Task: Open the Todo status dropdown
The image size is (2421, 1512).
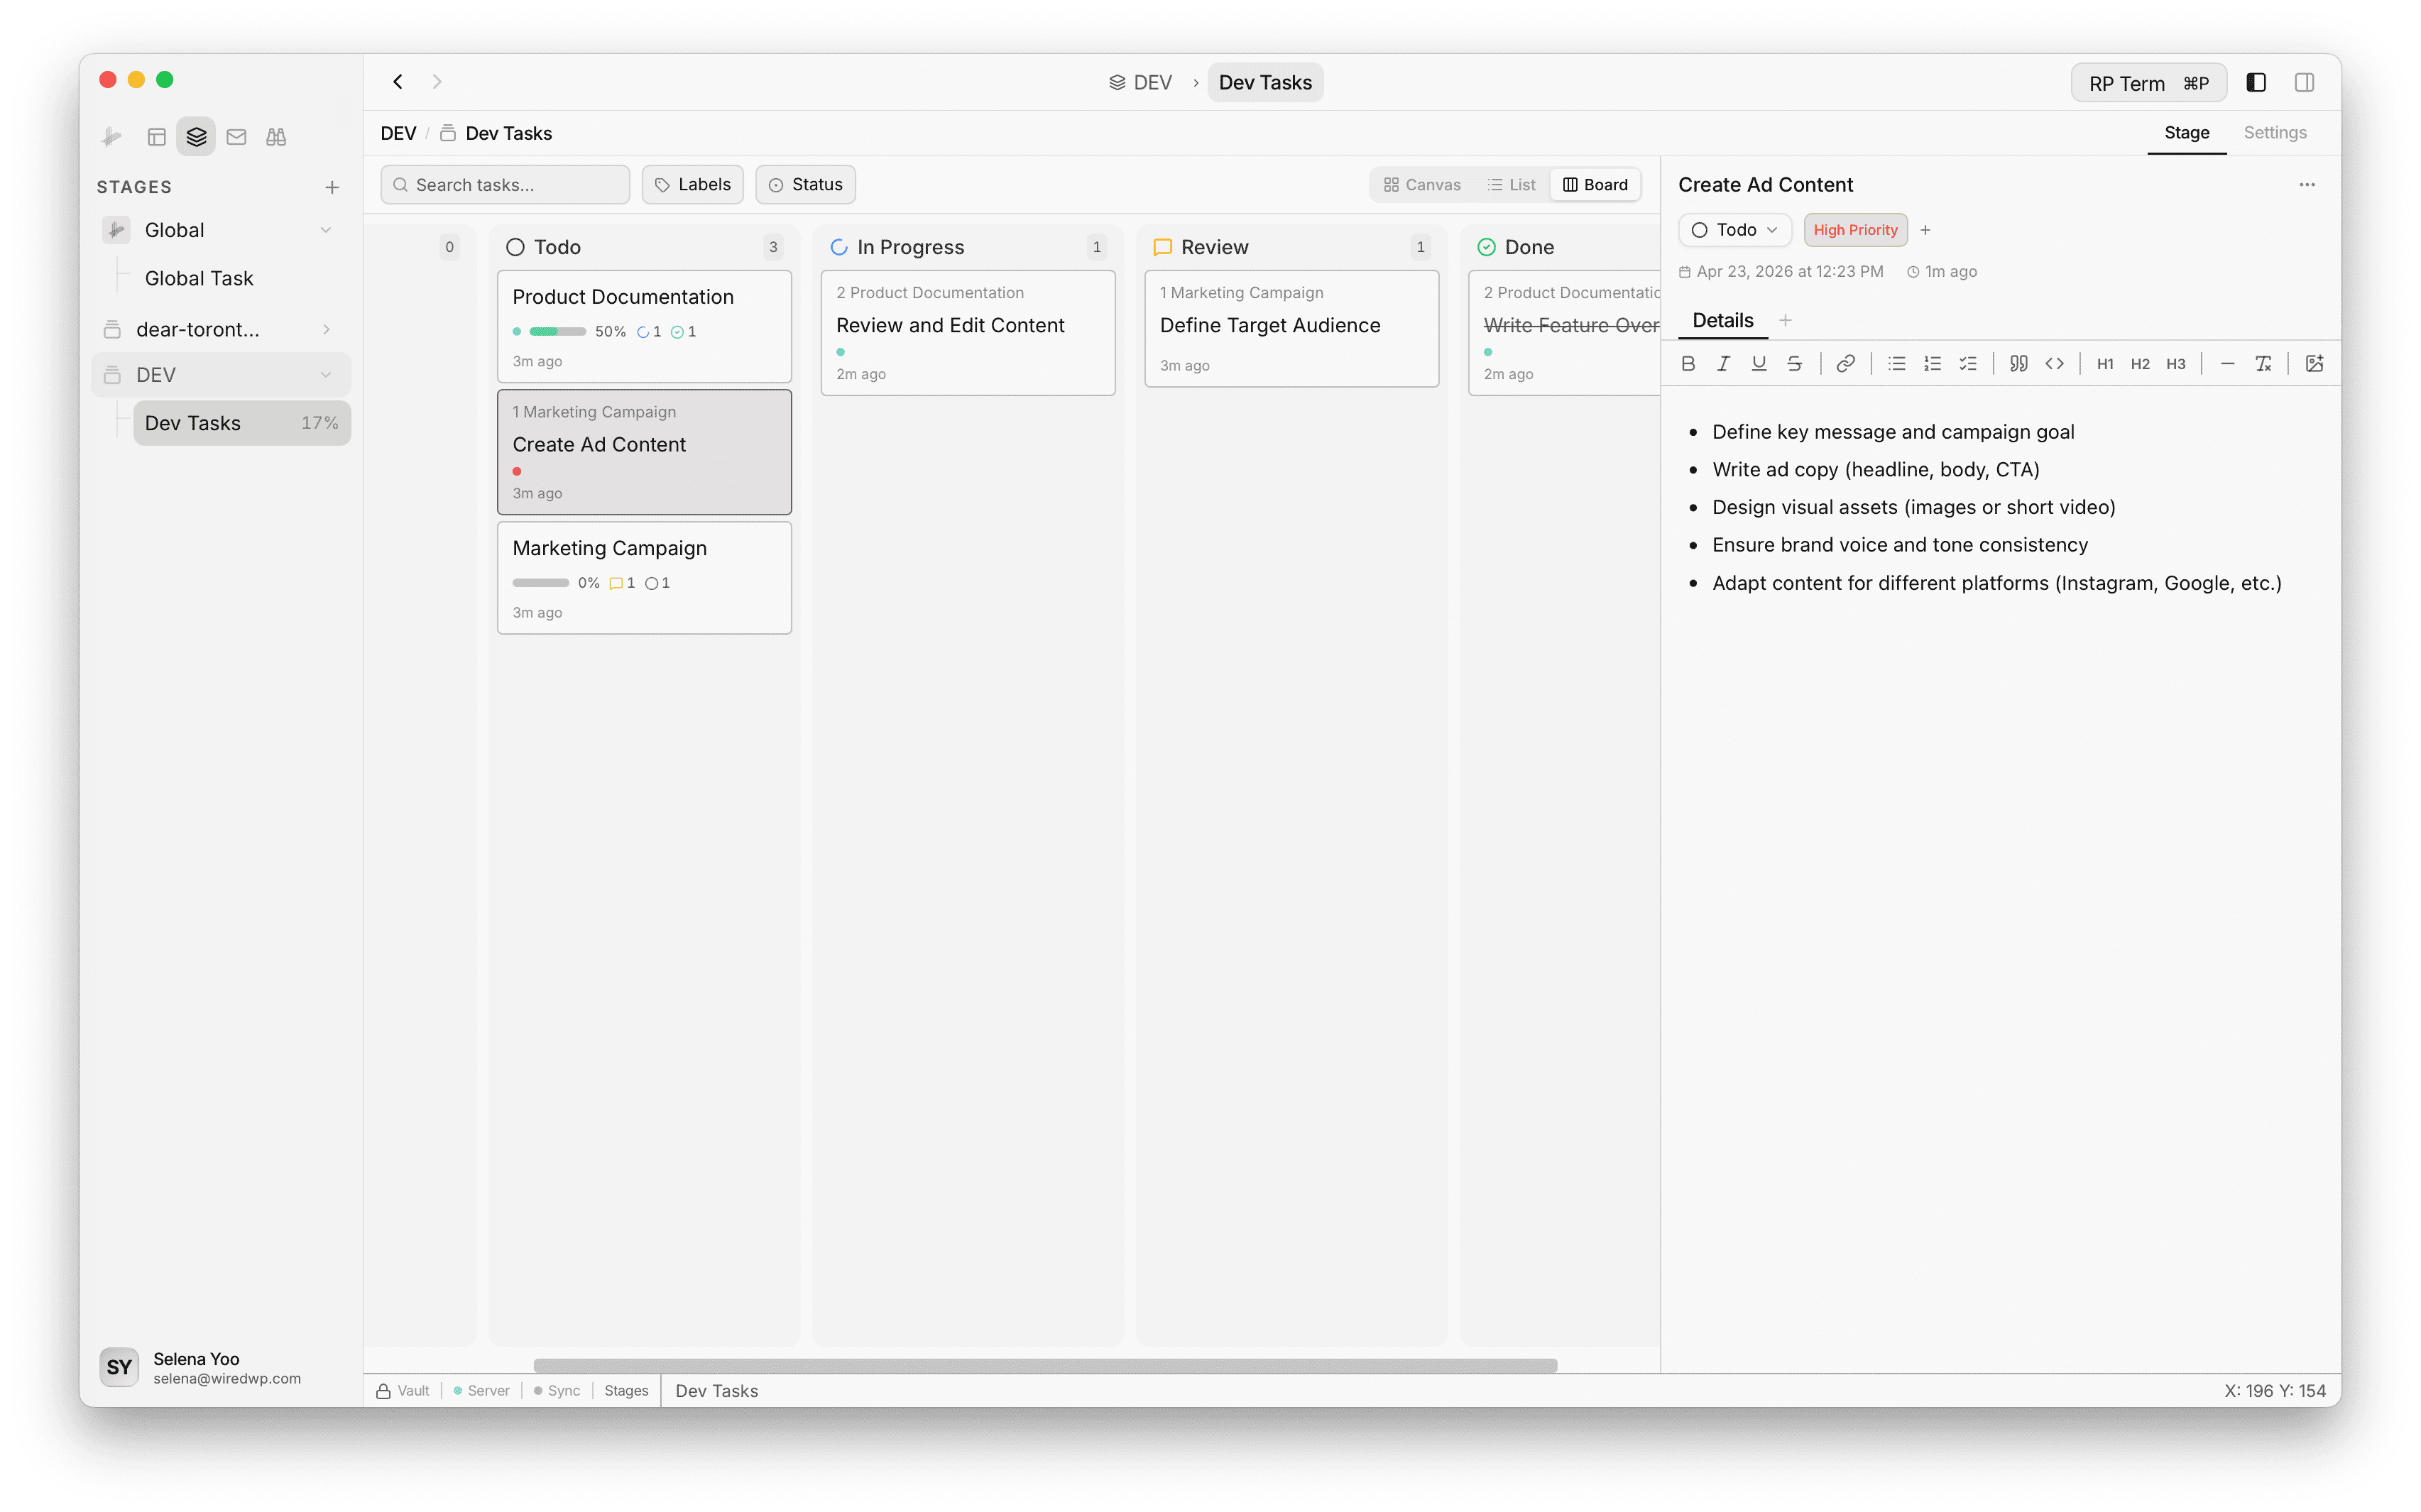Action: click(x=1734, y=230)
